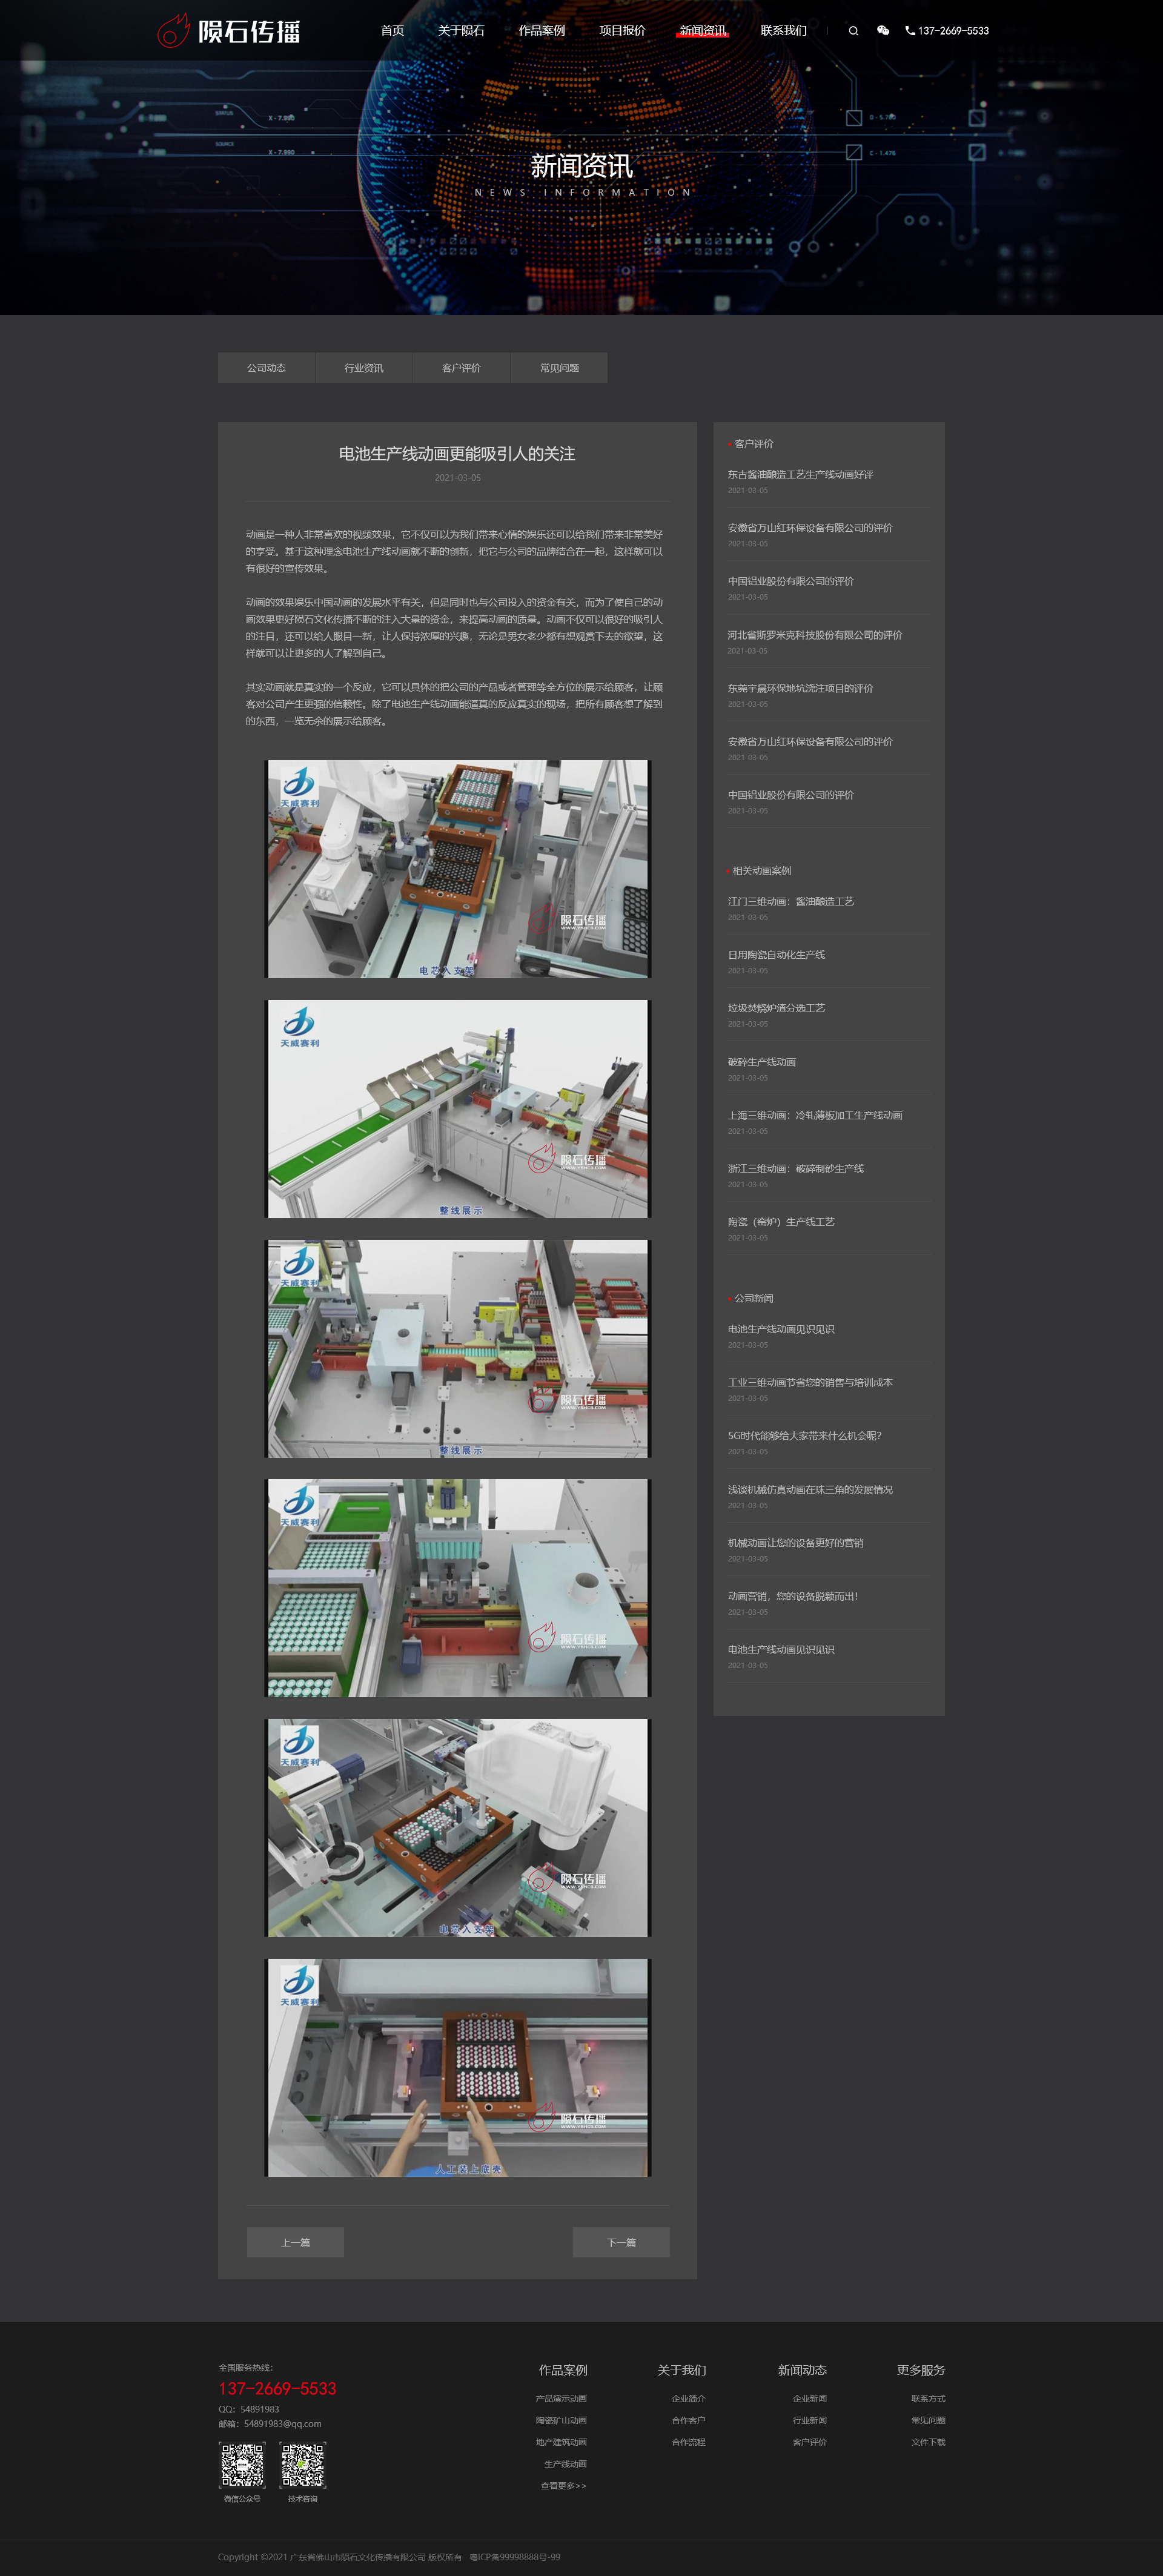Click the 微信公众号 QR code
Viewport: 1163px width, 2576px height.
tap(242, 2465)
